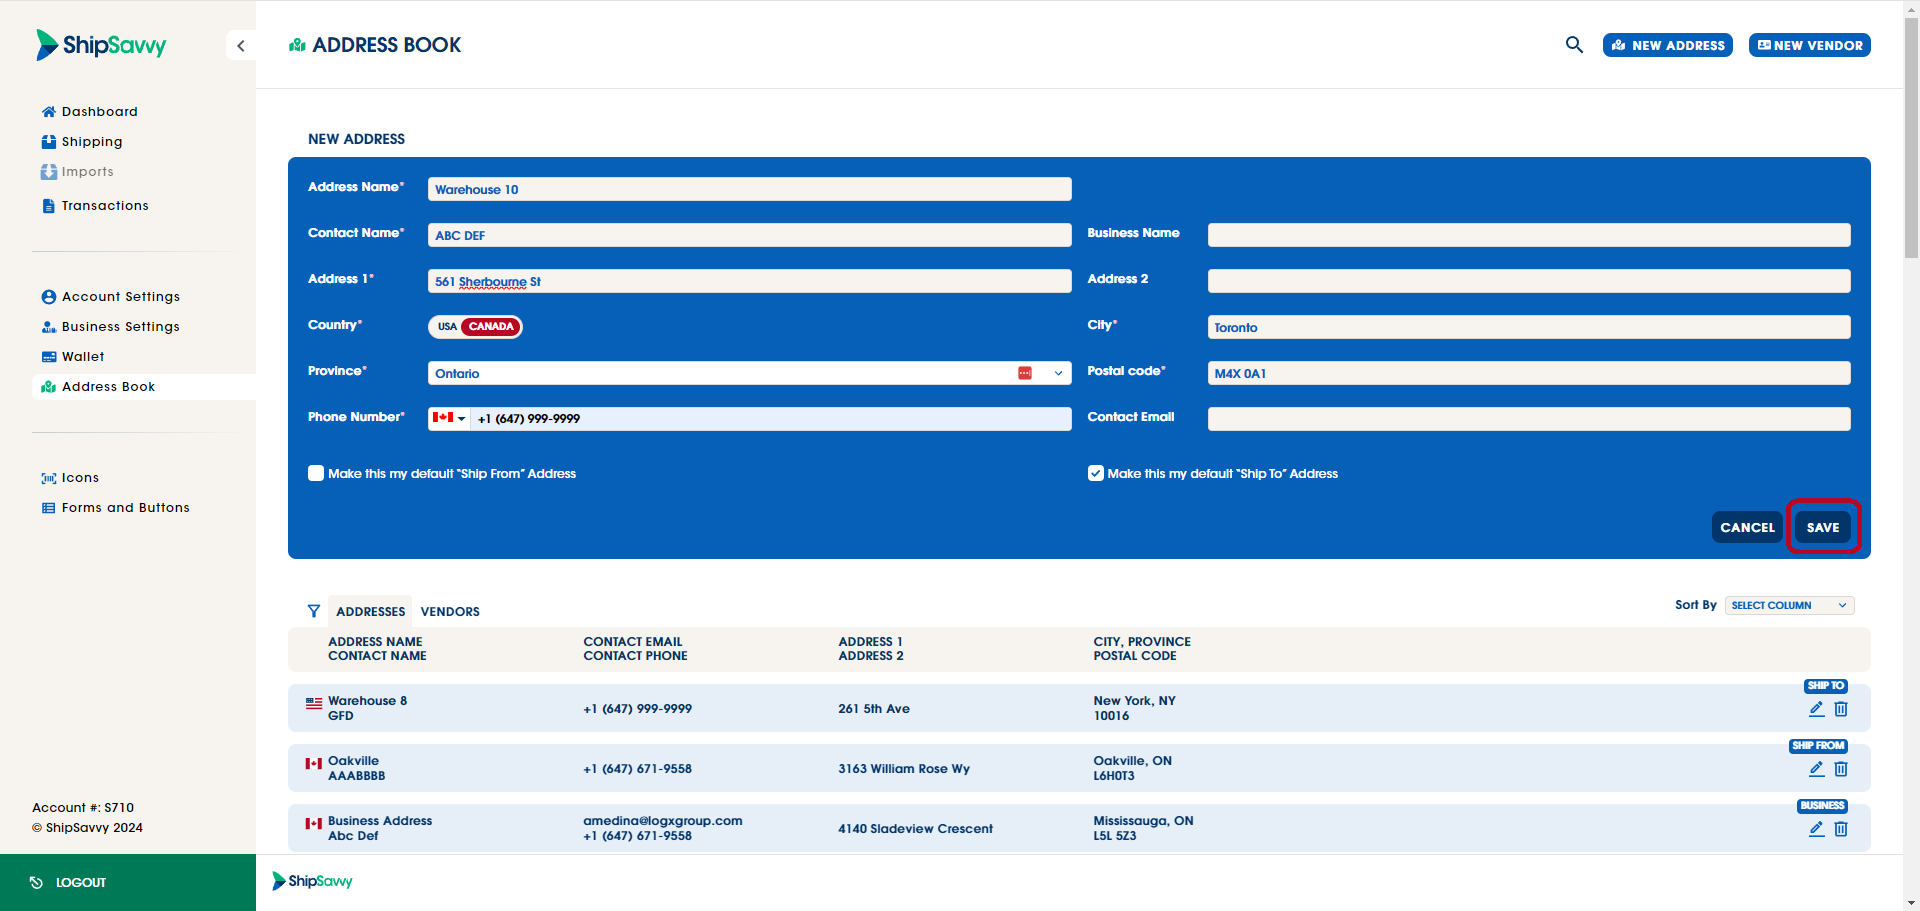Viewport: 1920px width, 911px height.
Task: Delete the Warehouse 8 address
Action: pyautogui.click(x=1841, y=709)
